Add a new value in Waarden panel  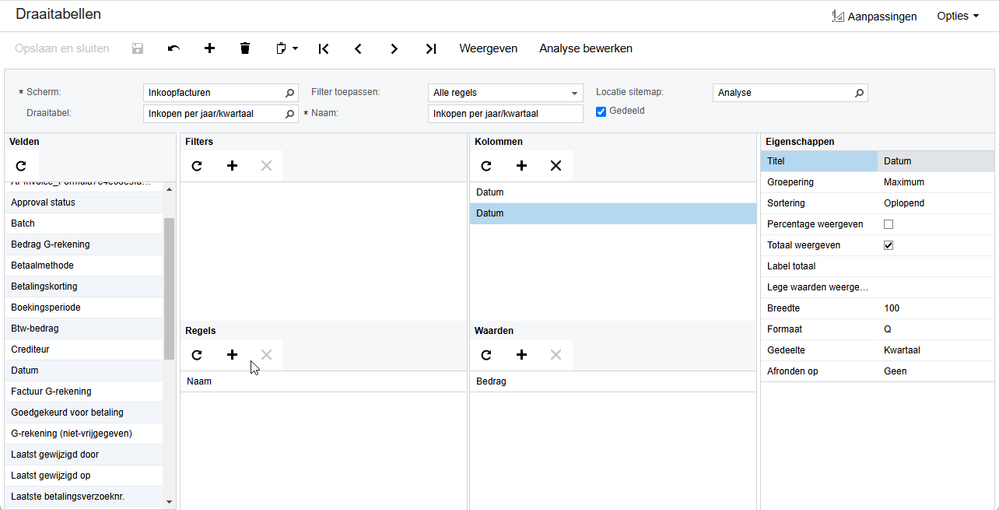coord(521,355)
